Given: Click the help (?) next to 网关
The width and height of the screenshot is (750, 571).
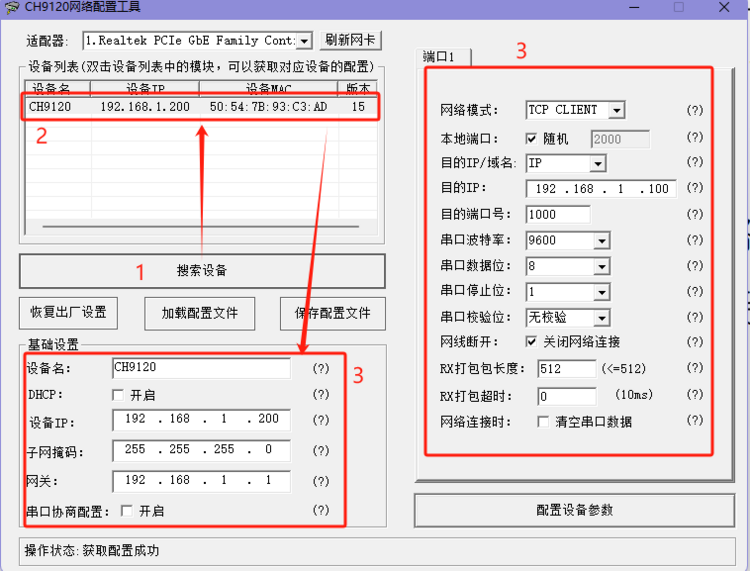Looking at the screenshot, I should [321, 481].
